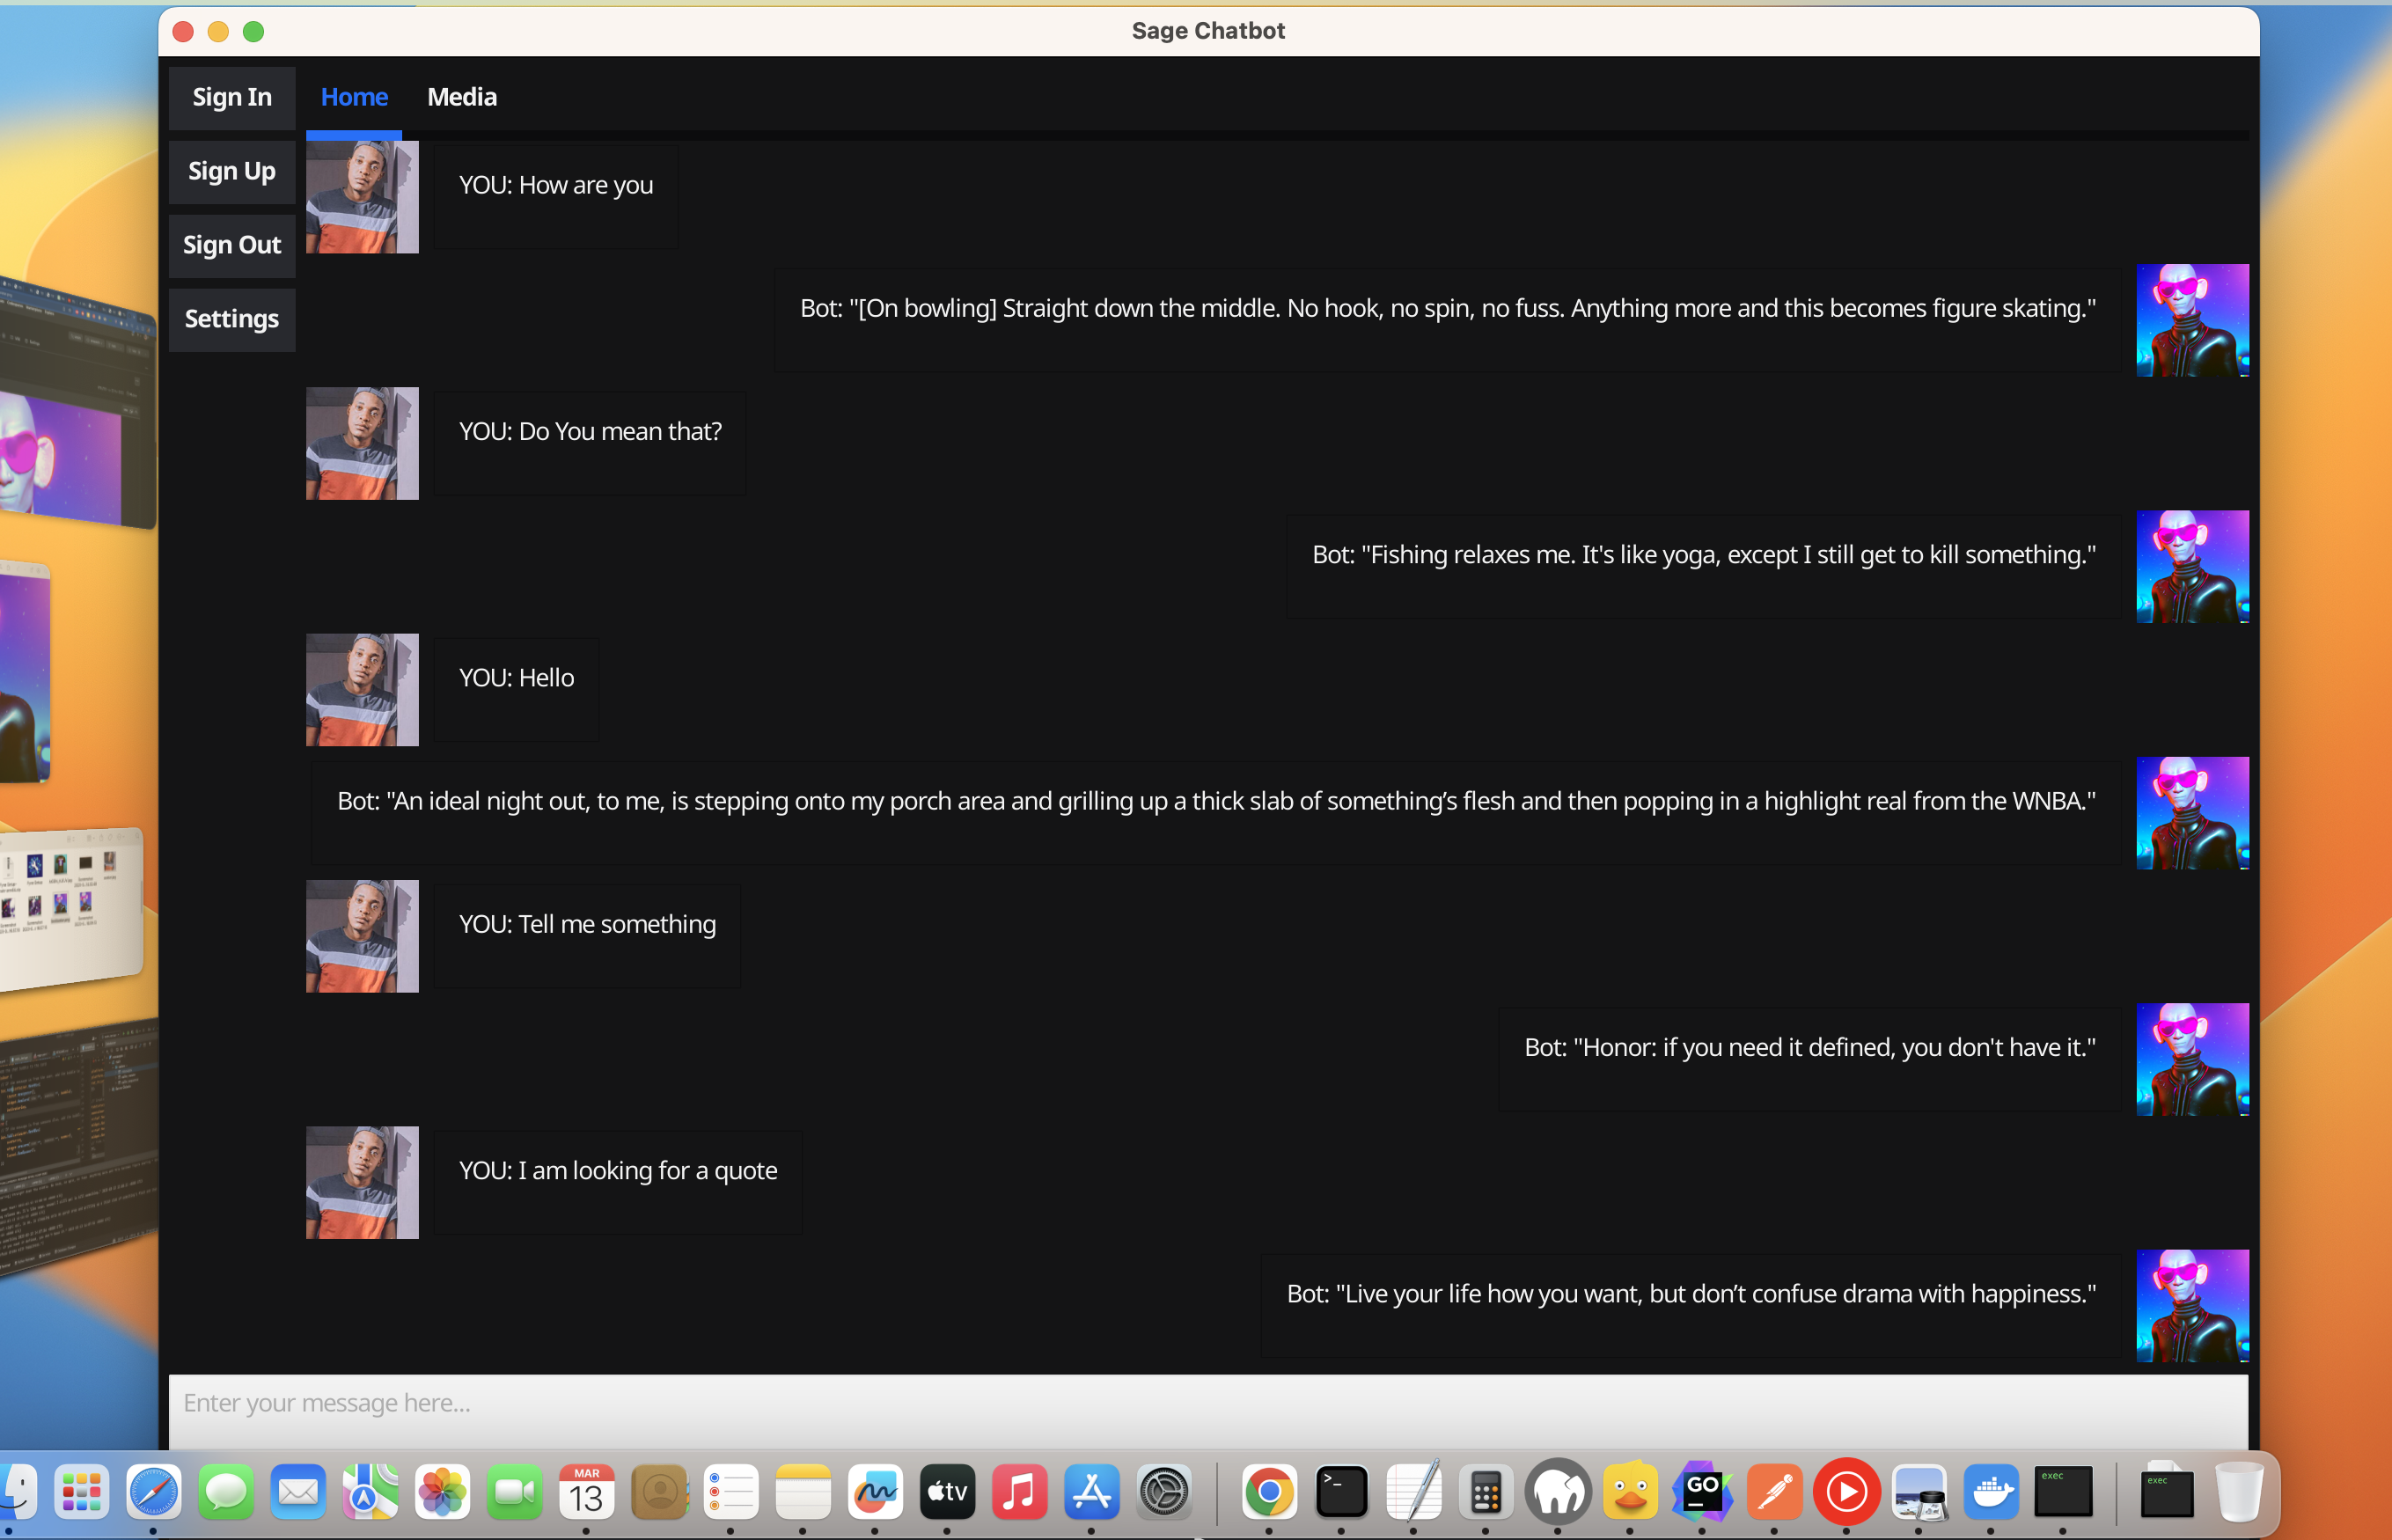Open the Music app in dock

pos(1018,1492)
